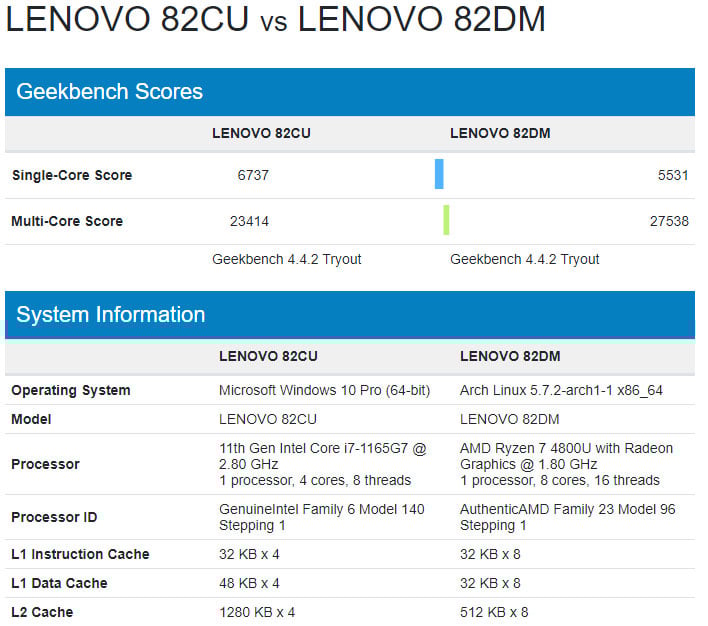
Task: Click LENOVO 82DM header in System Information
Action: click(x=510, y=356)
